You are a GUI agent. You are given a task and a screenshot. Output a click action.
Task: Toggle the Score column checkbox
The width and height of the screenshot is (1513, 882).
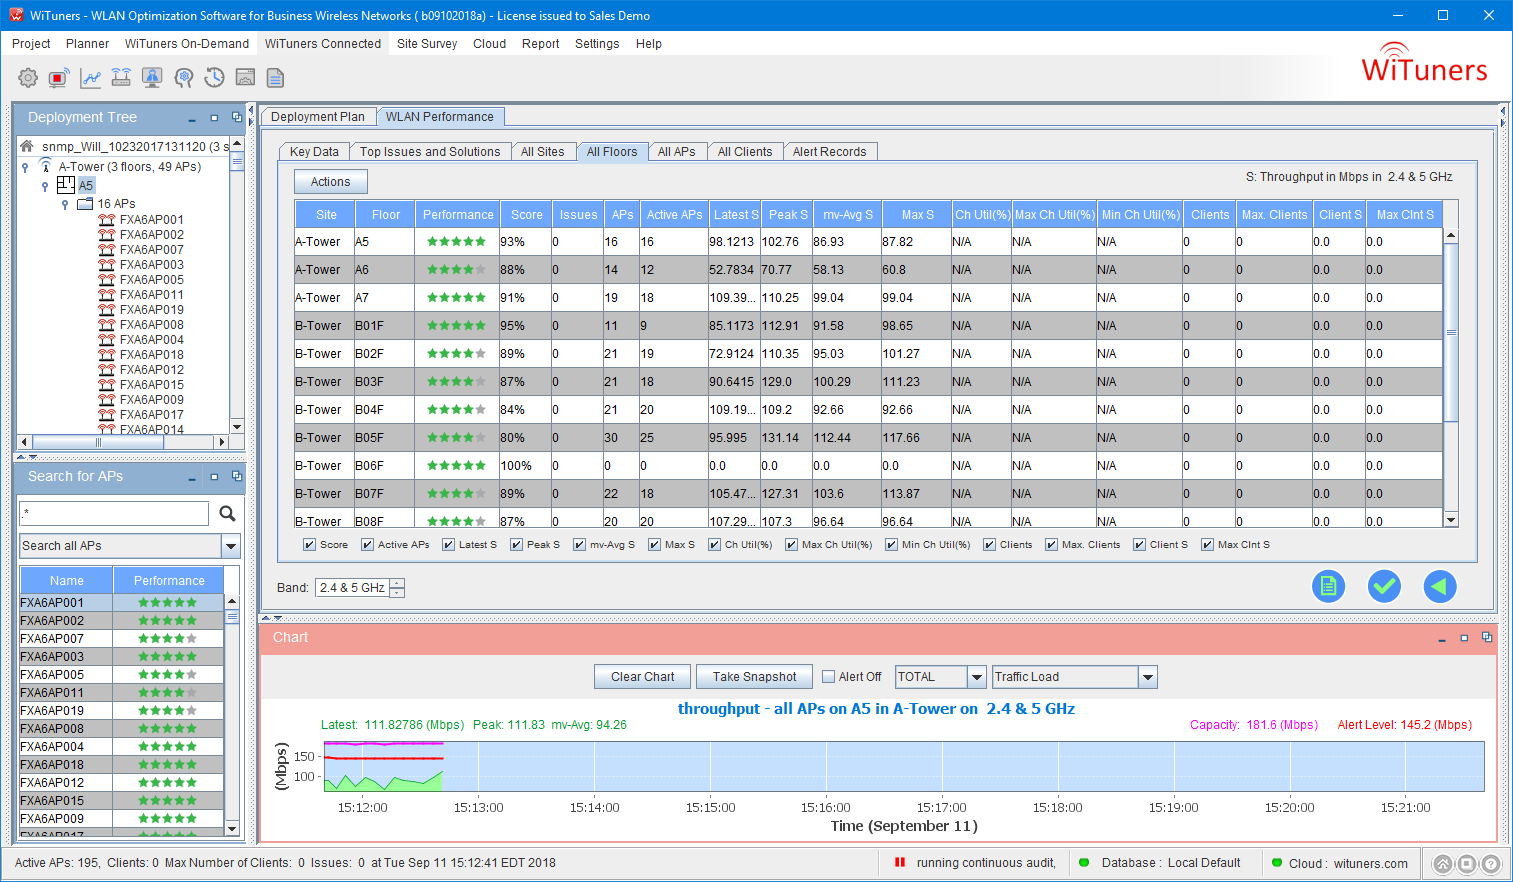pos(309,545)
